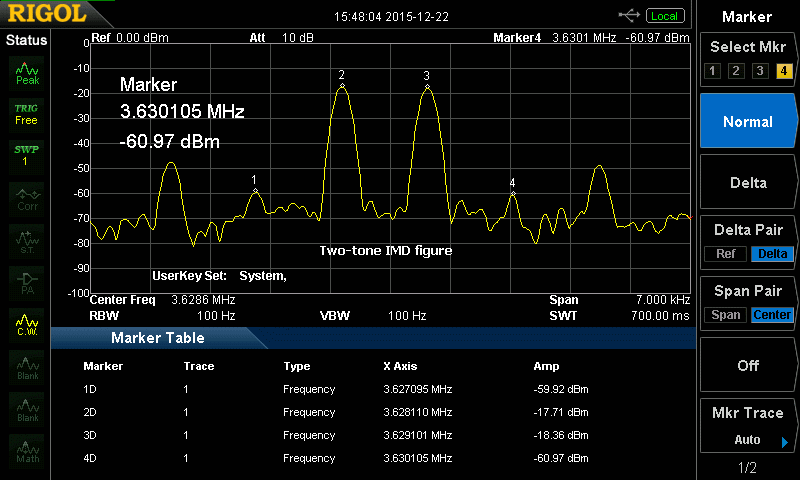Image resolution: width=800 pixels, height=480 pixels.
Task: Click the TRIG Free status icon
Action: click(x=26, y=113)
